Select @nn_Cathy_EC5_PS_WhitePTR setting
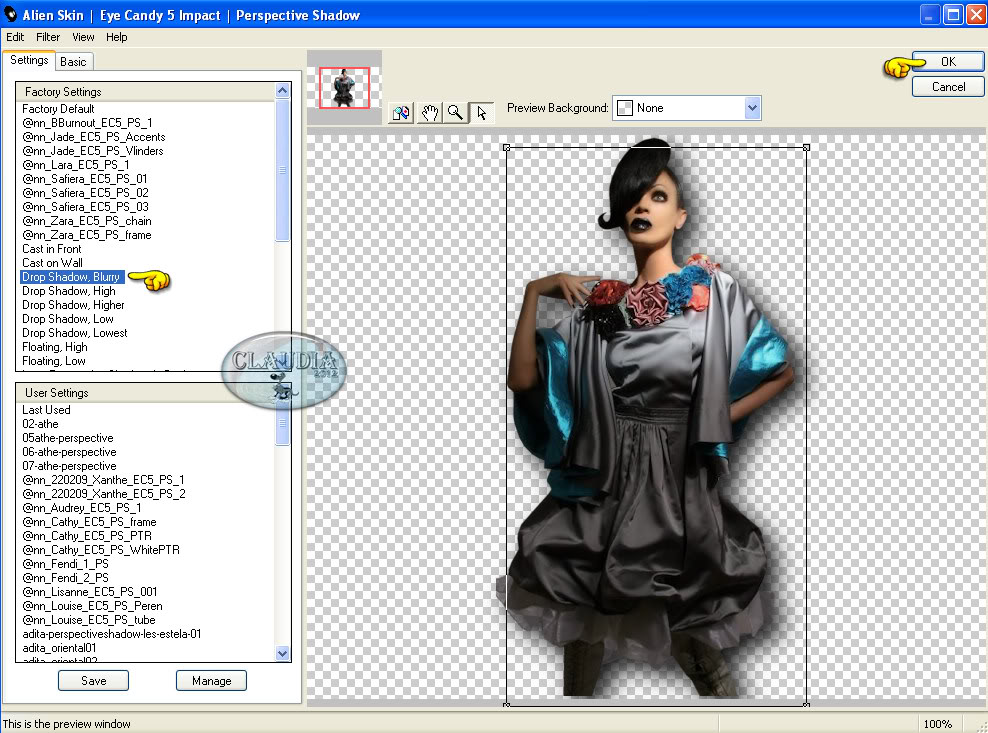The image size is (988, 733). [101, 550]
